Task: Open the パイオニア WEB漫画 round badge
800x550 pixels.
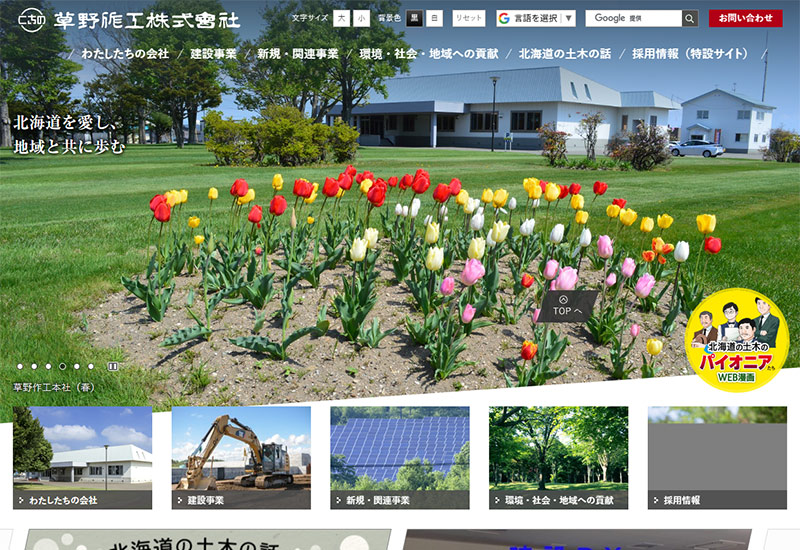Action: (736, 340)
